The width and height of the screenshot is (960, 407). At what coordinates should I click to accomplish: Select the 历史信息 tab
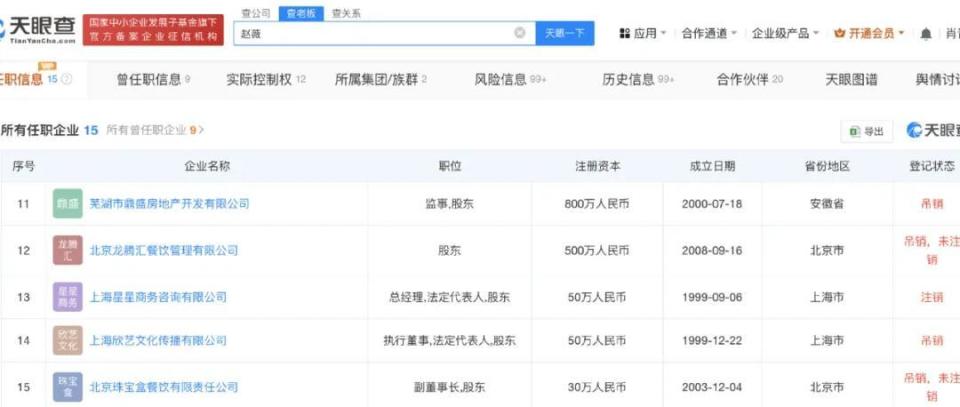[x=638, y=80]
